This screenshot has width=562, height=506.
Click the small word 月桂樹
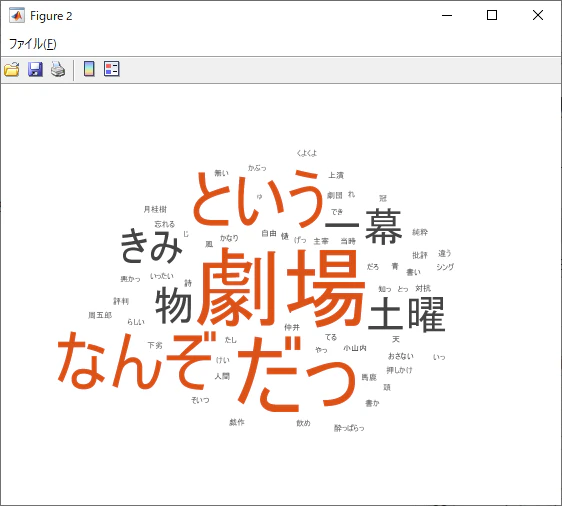[155, 209]
